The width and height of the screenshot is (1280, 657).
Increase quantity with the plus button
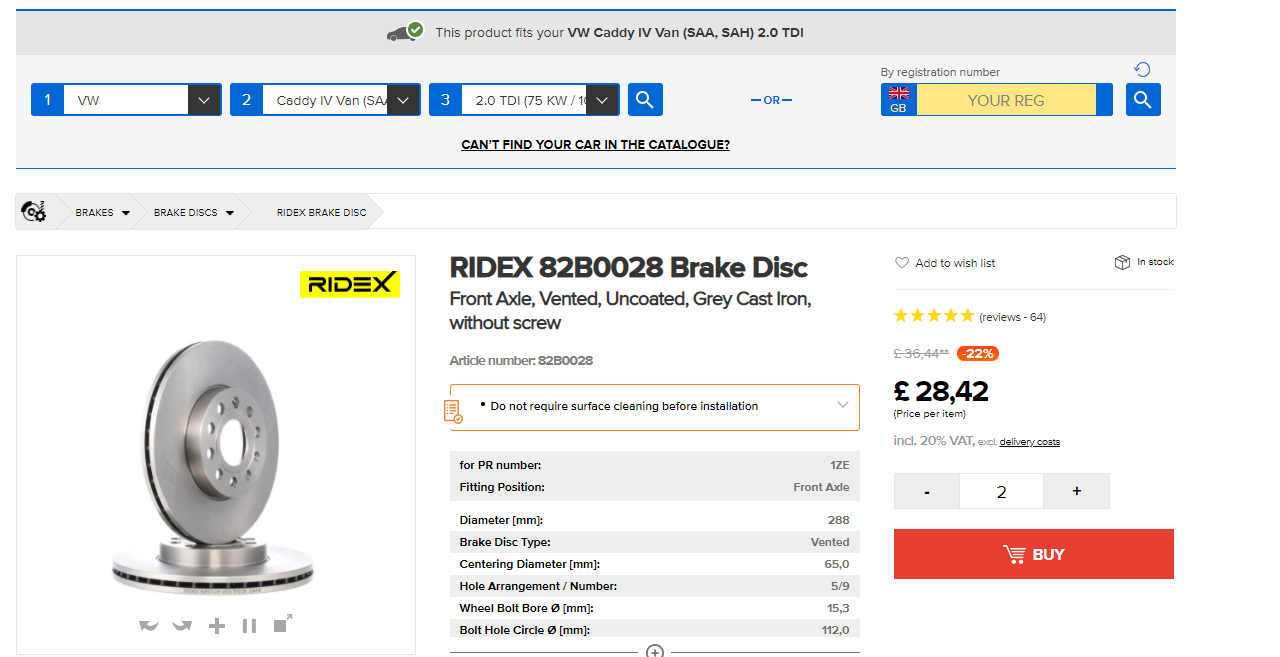point(1076,491)
